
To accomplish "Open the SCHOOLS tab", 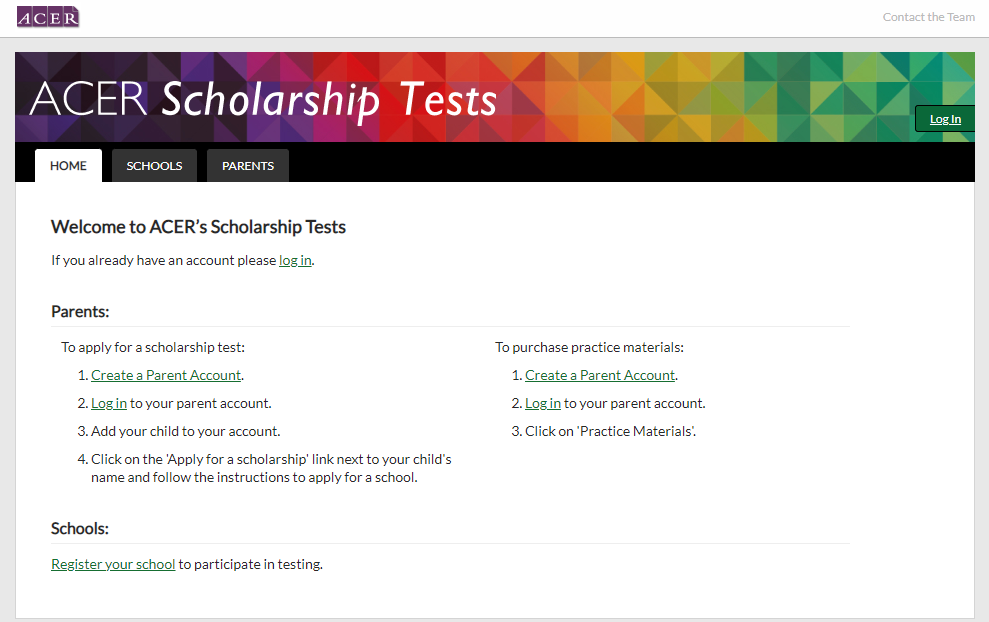I will click(155, 166).
